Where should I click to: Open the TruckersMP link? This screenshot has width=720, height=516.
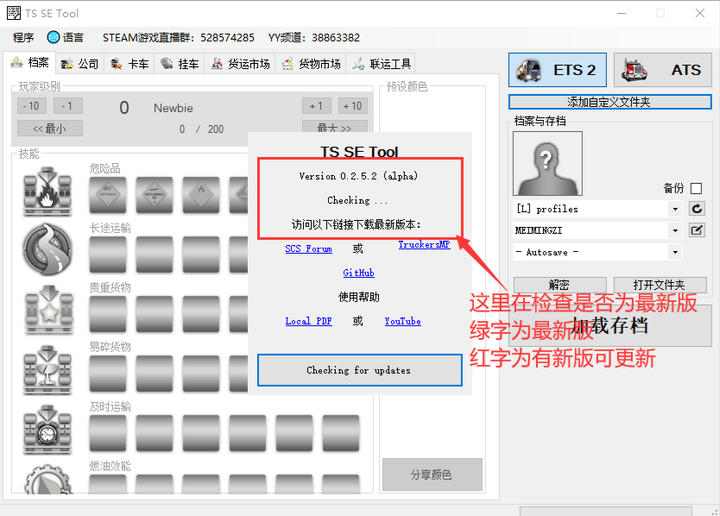click(x=424, y=245)
